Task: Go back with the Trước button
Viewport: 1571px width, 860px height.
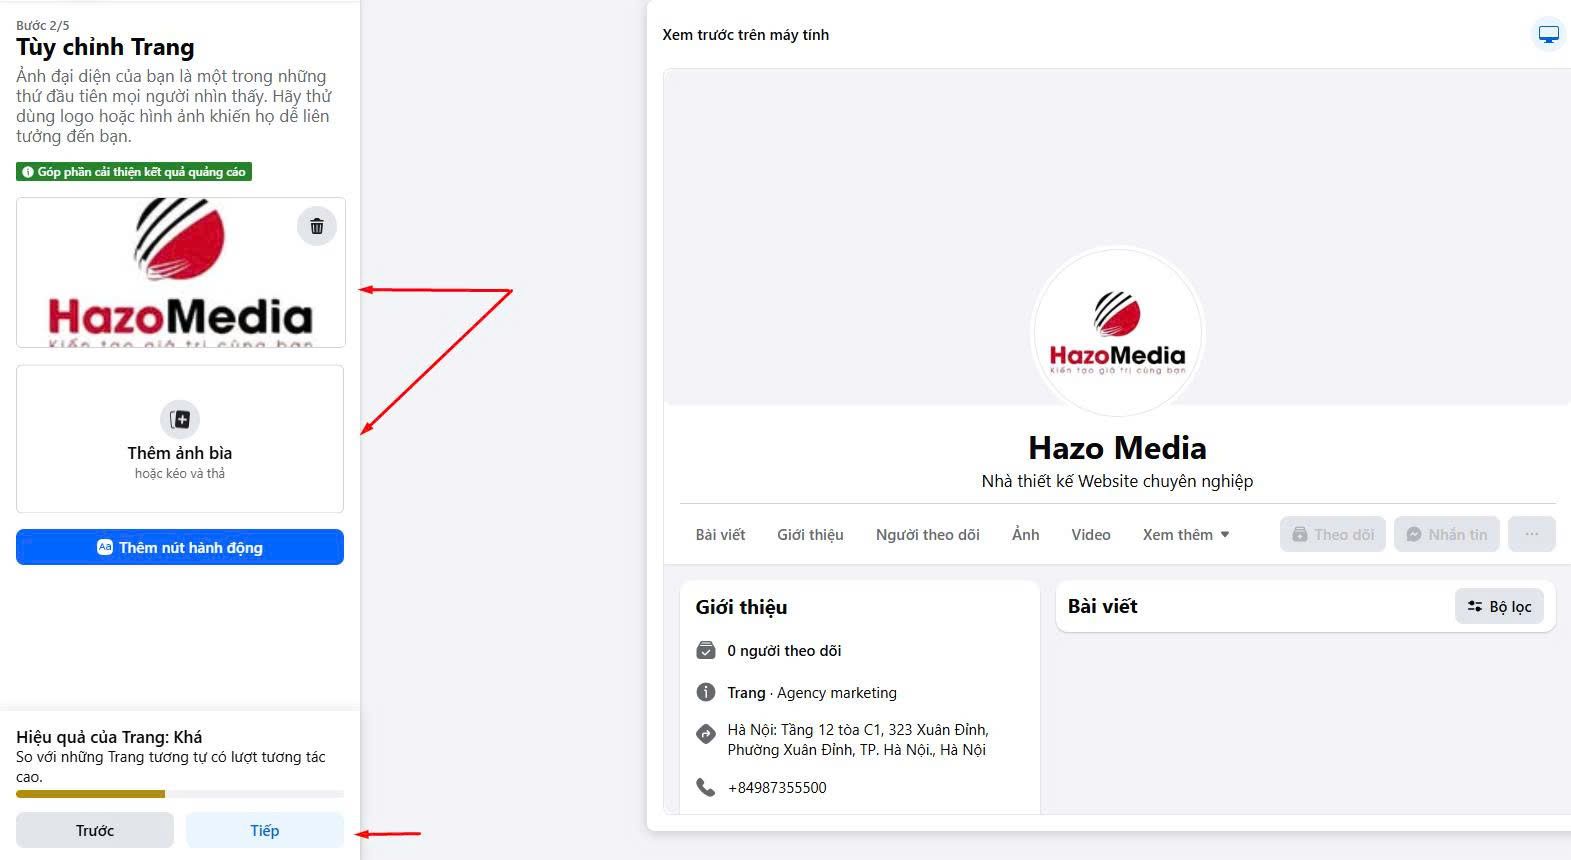Action: point(95,830)
